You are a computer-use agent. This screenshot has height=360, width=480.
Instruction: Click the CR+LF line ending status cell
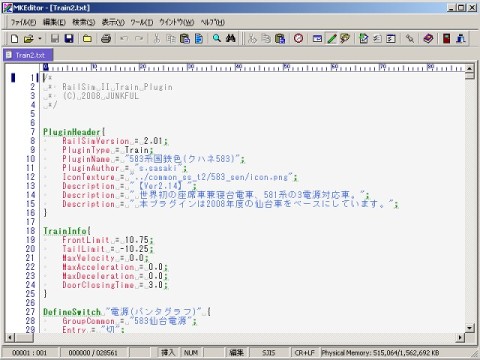pyautogui.click(x=304, y=353)
